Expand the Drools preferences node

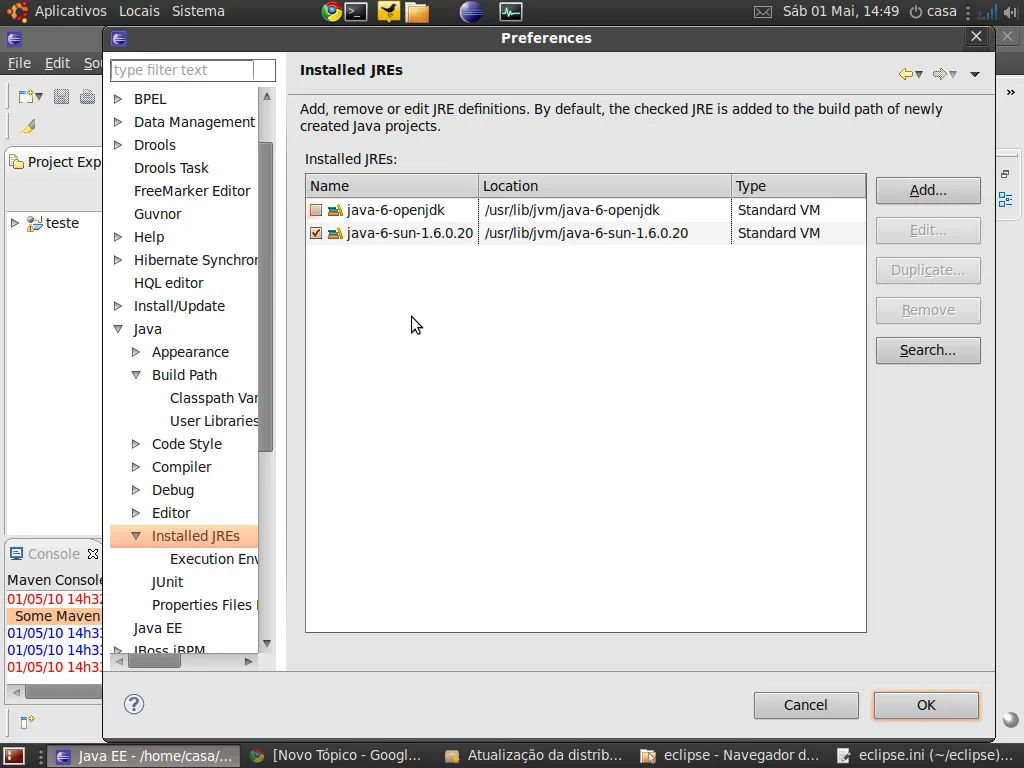coord(118,144)
